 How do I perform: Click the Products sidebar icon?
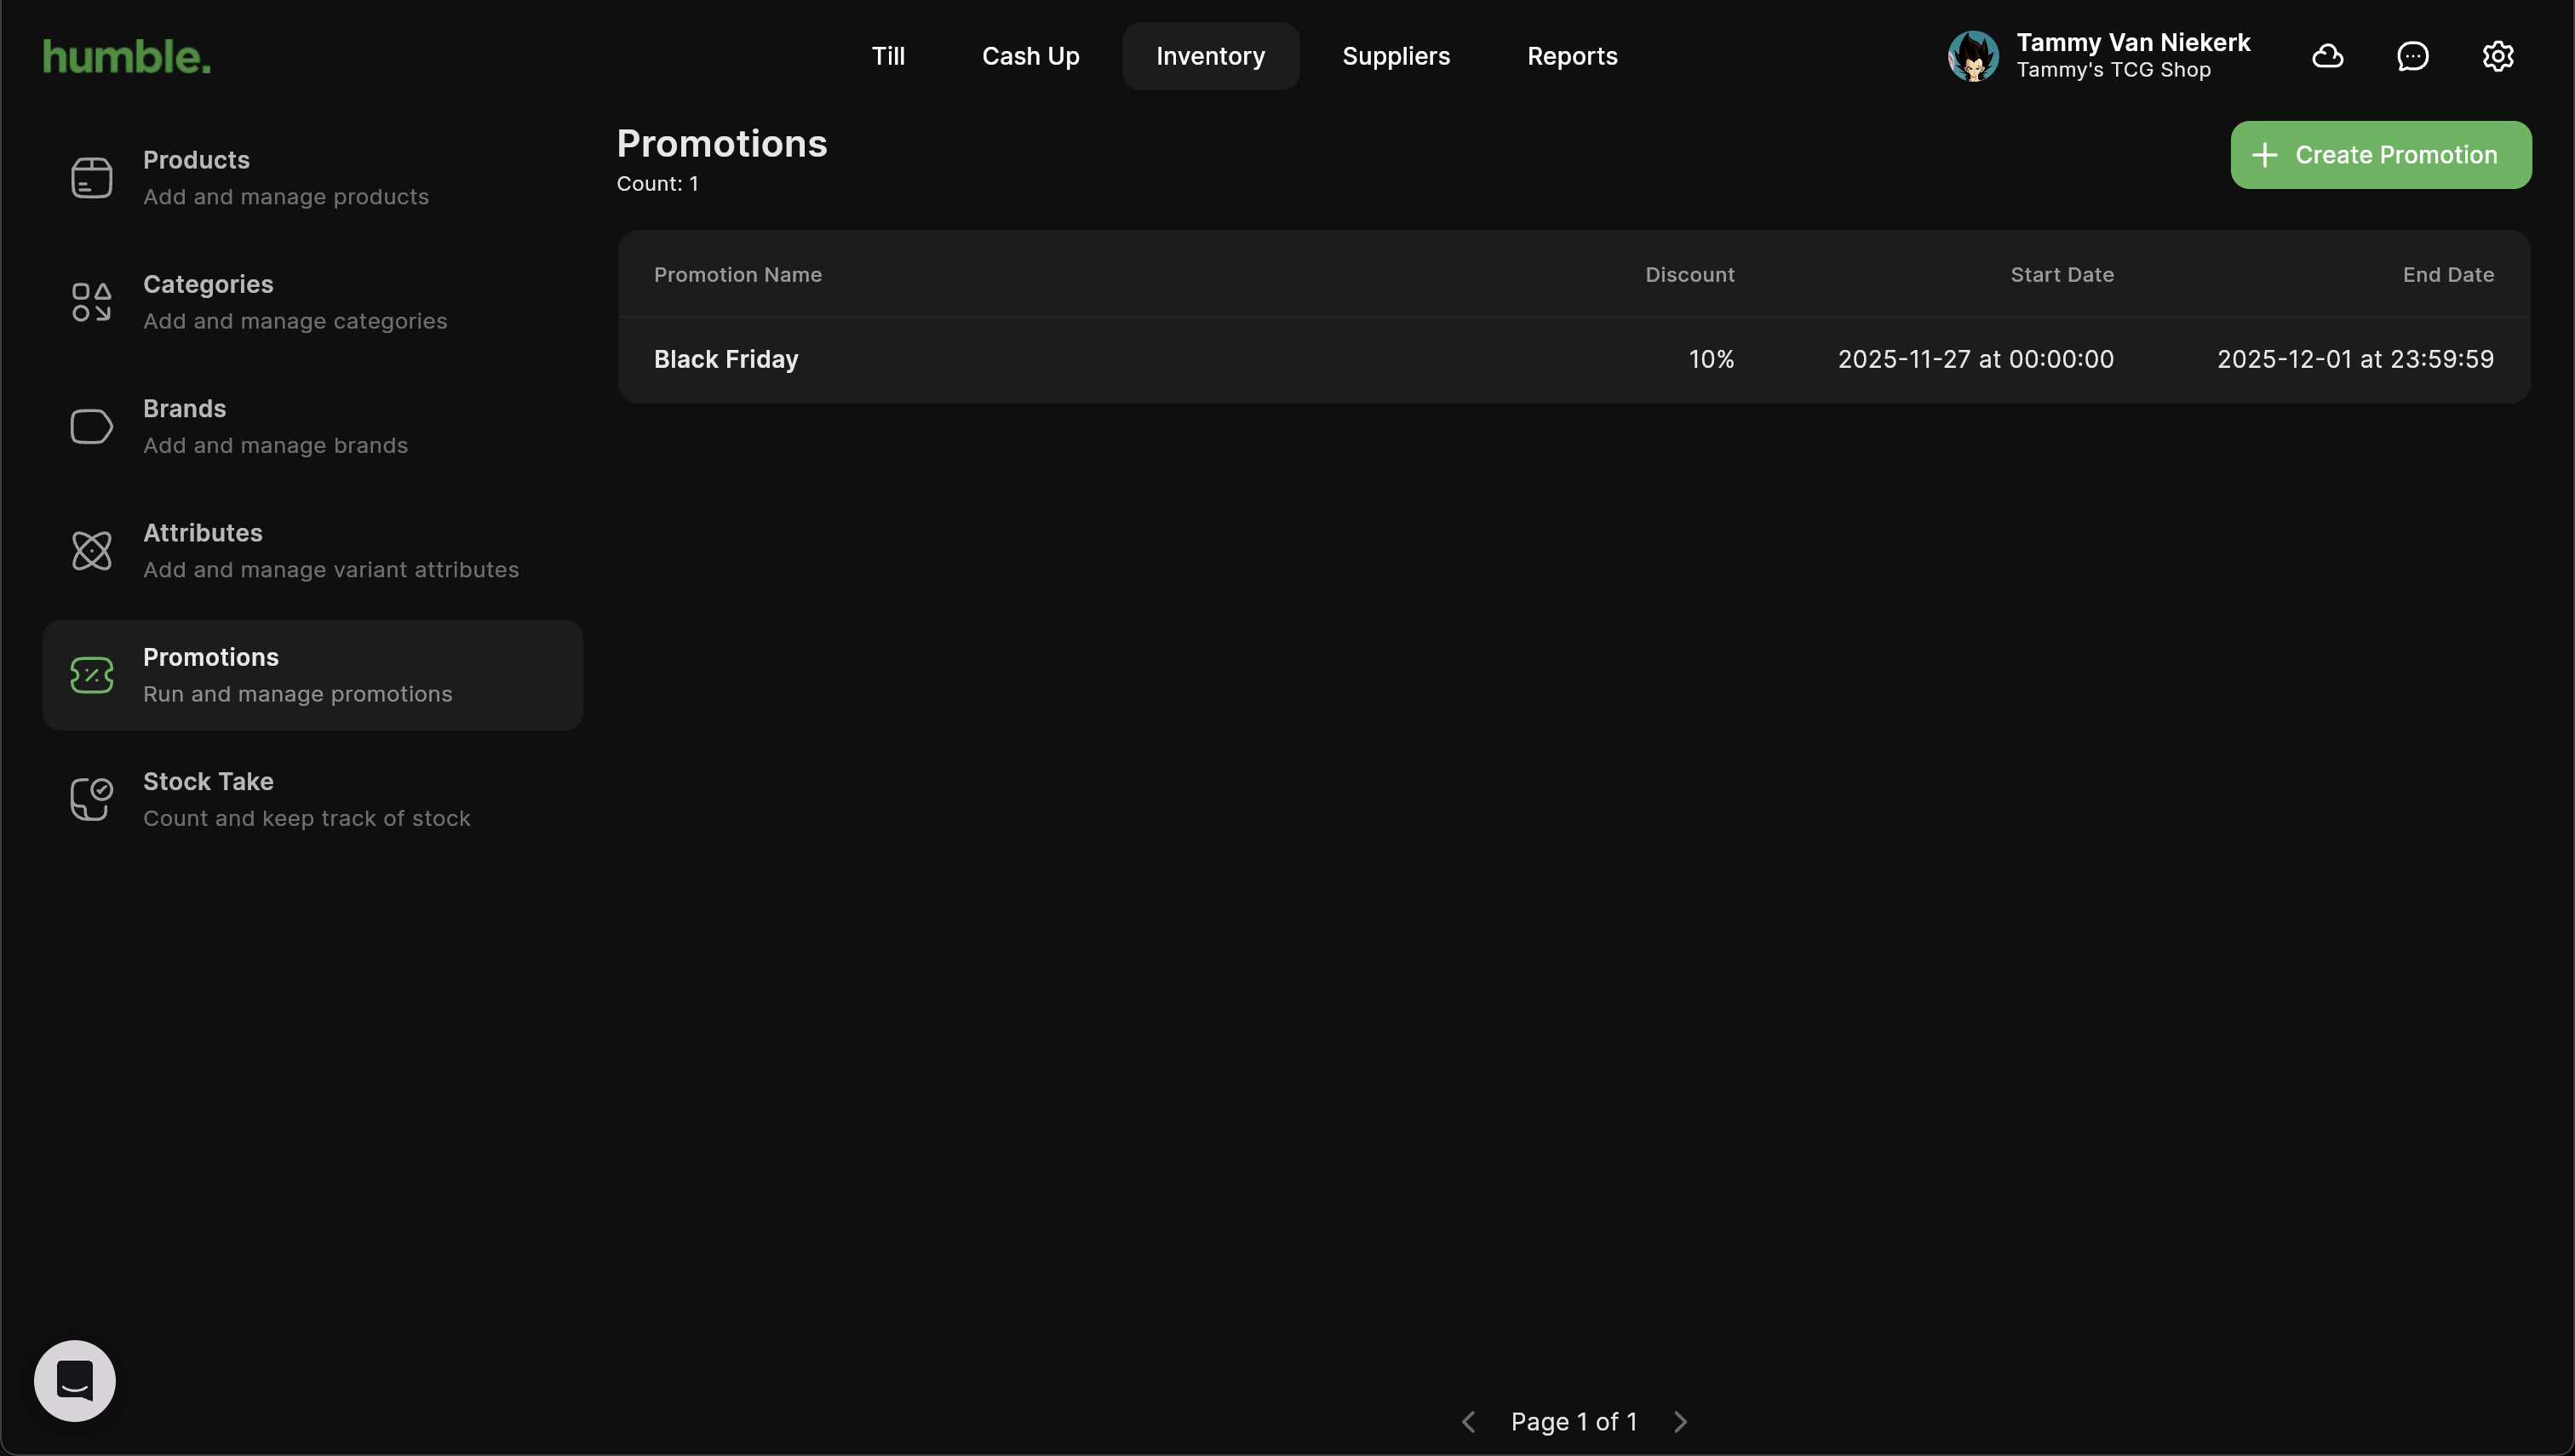coord(91,178)
